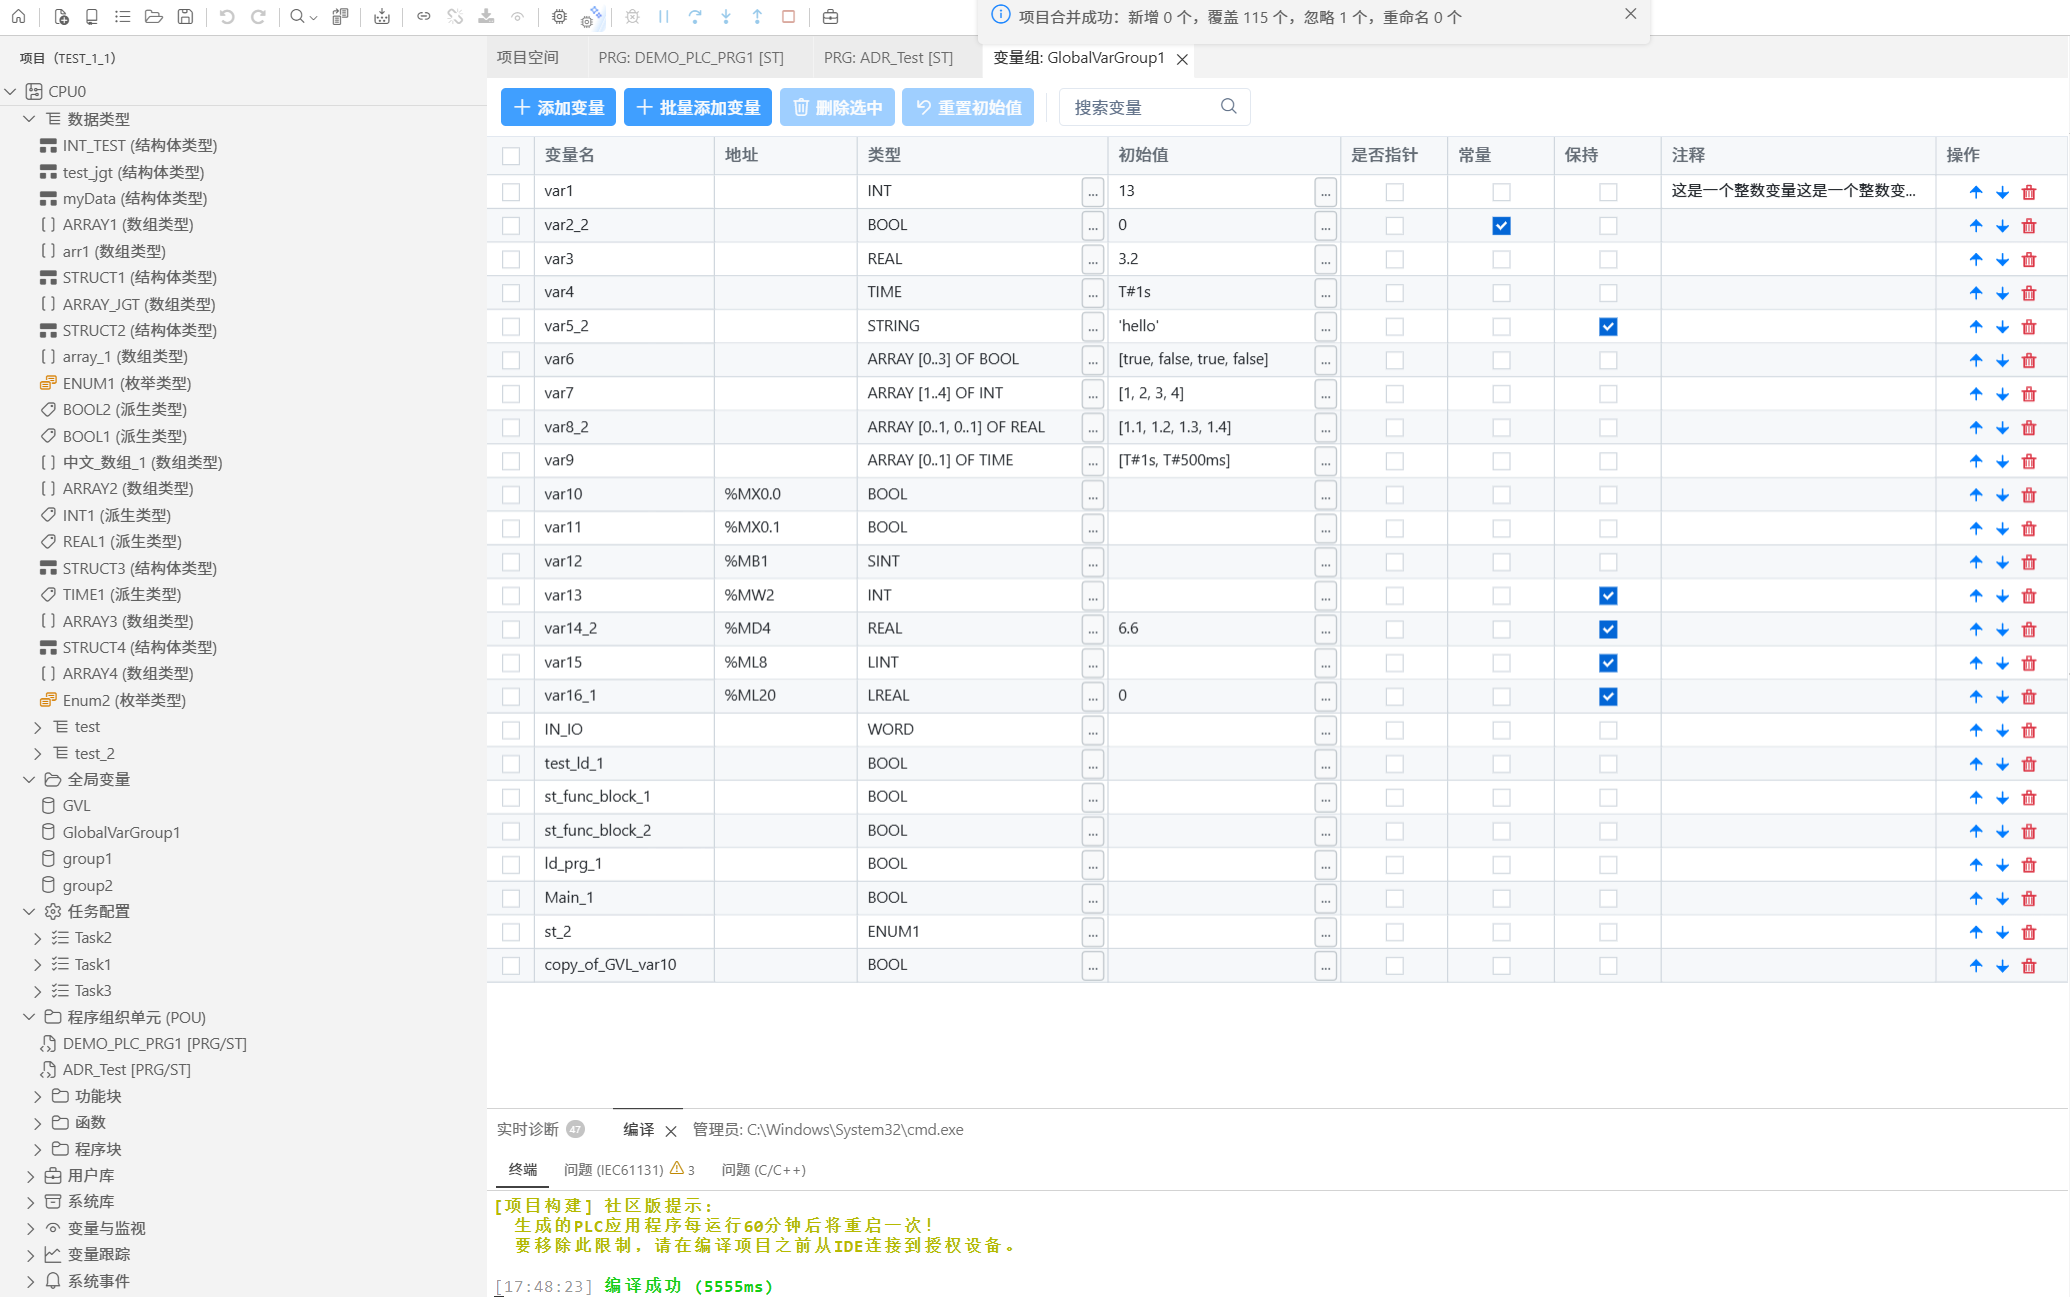
Task: Select GlobalVarGroup1 in the project tree
Action: [121, 832]
